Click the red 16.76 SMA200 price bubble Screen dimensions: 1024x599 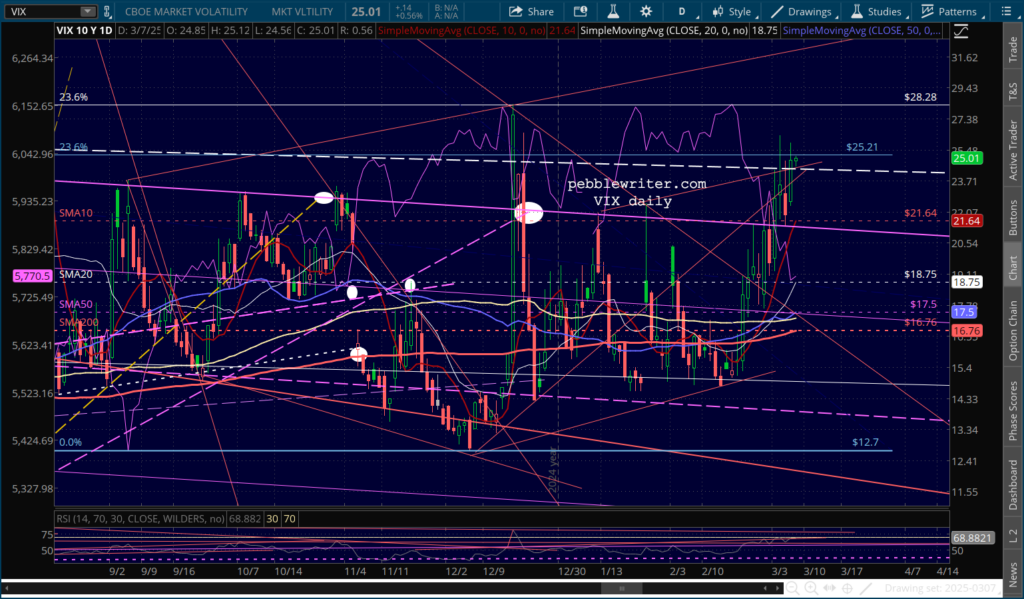pos(967,331)
